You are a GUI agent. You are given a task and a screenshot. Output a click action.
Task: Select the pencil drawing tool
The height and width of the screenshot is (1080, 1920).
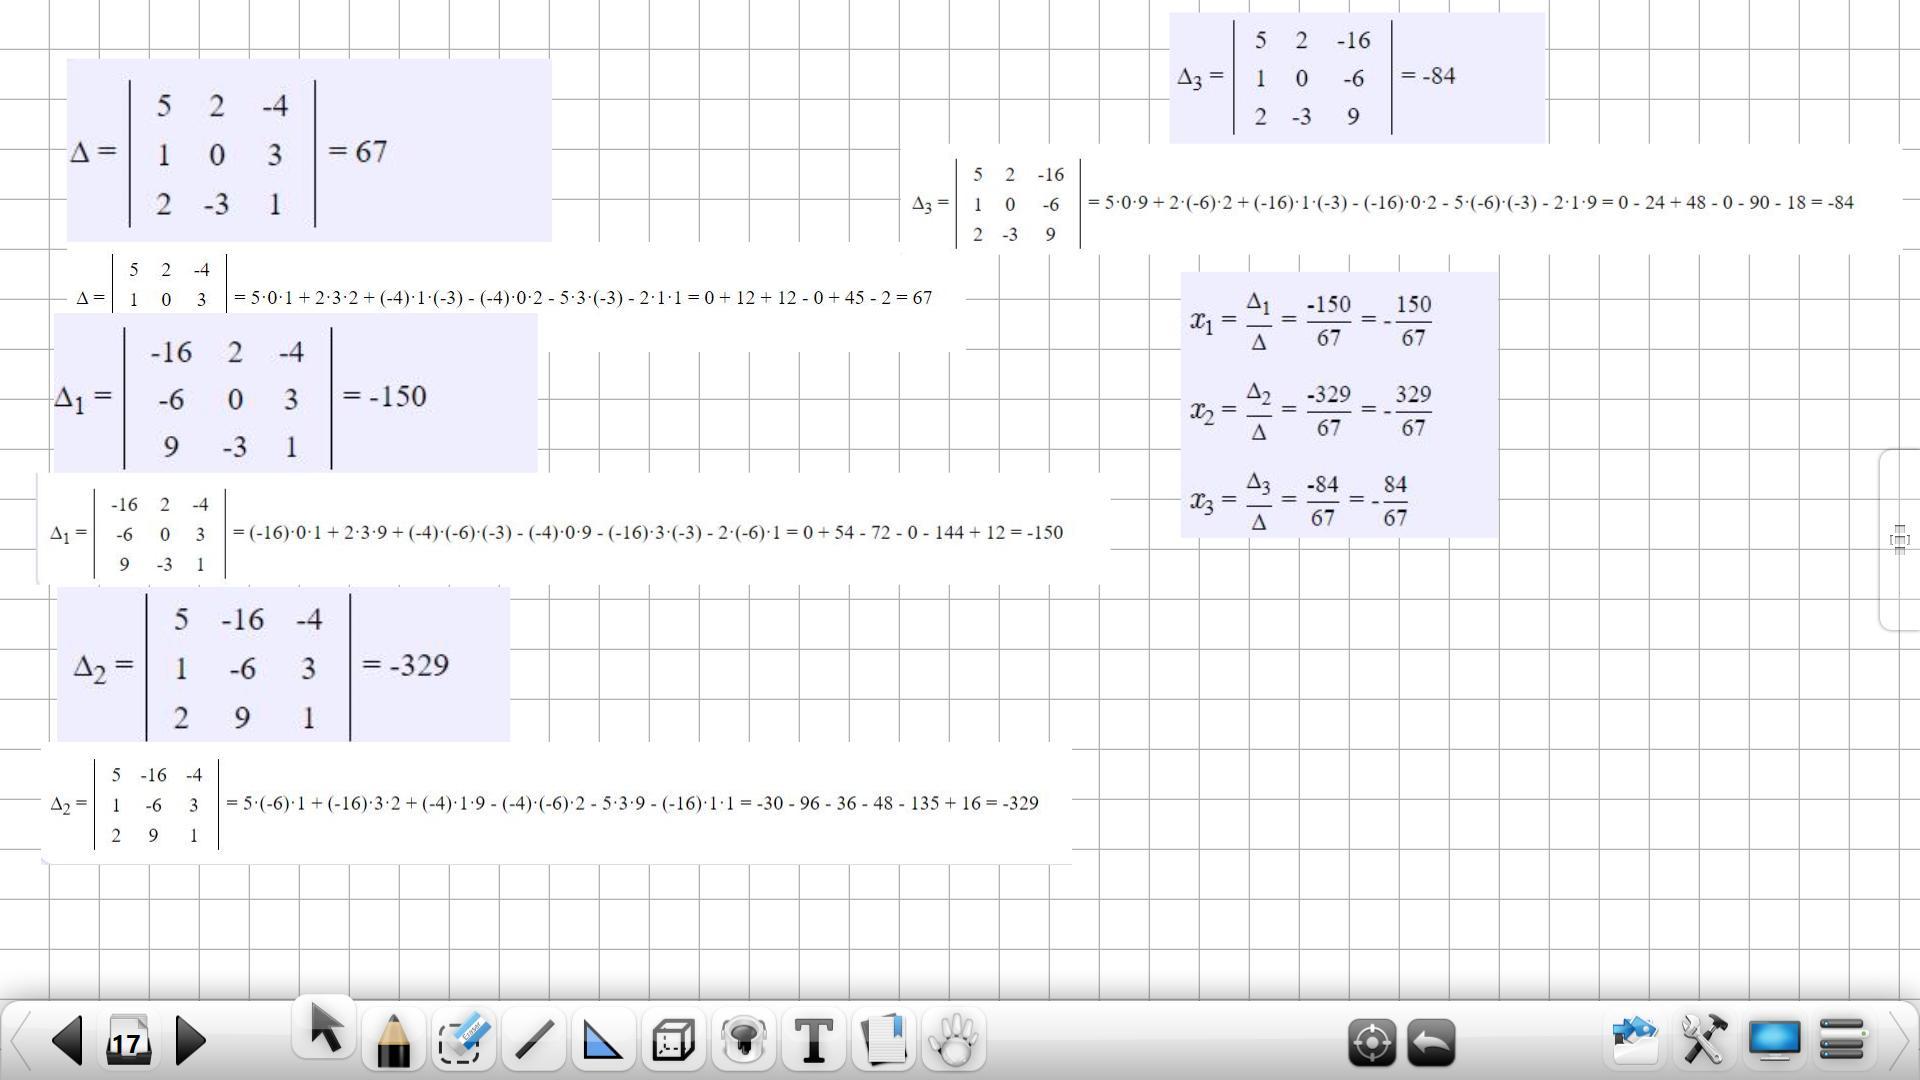393,1041
